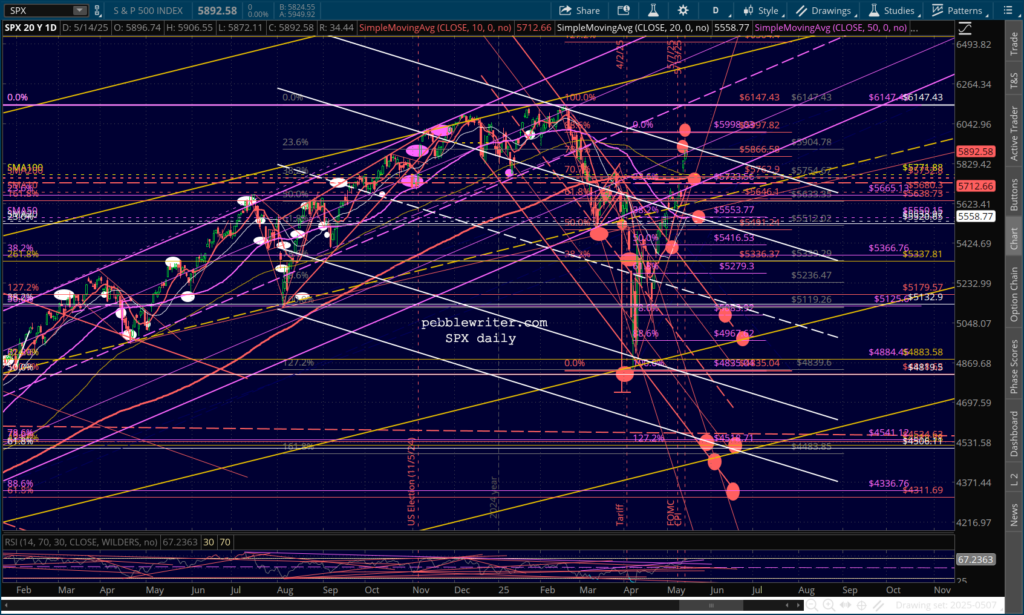Zoom in using the magnifier plus icon
Viewport: 1024px width, 615px height.
point(828,605)
